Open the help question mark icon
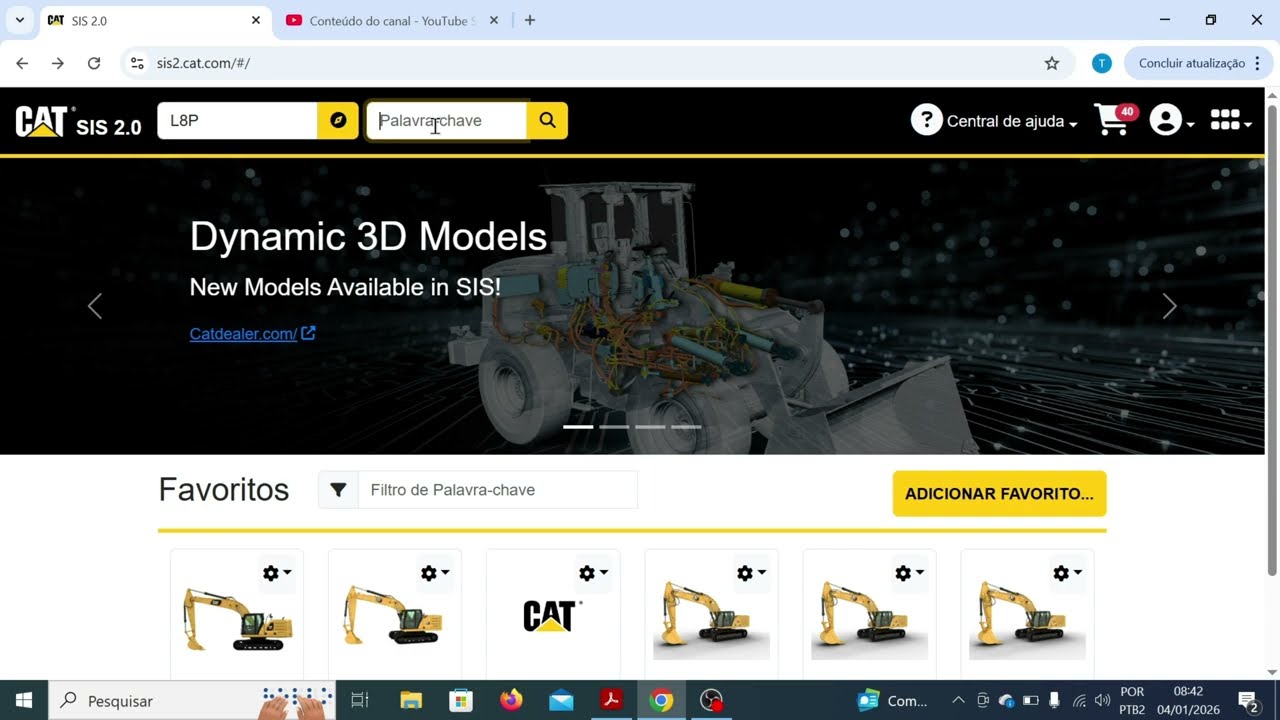The image size is (1280, 720). [x=926, y=121]
